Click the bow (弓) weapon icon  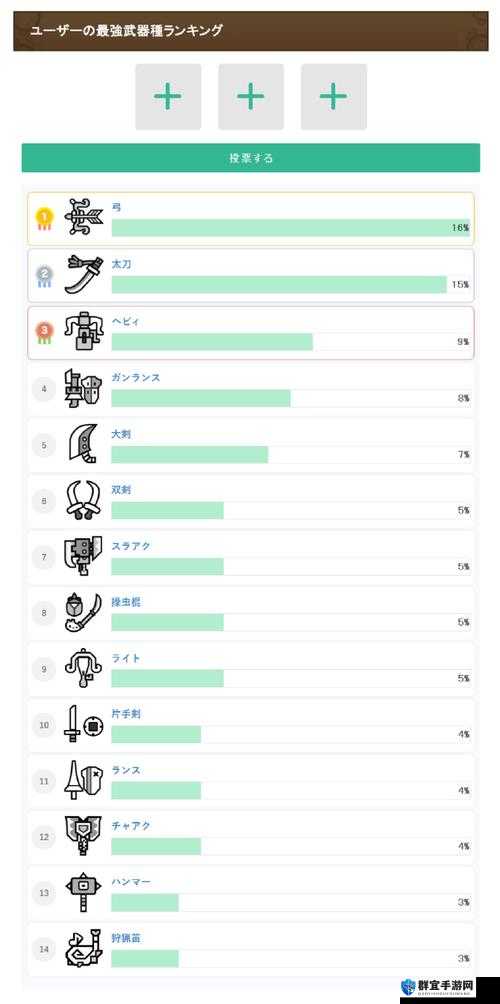pyautogui.click(x=83, y=218)
